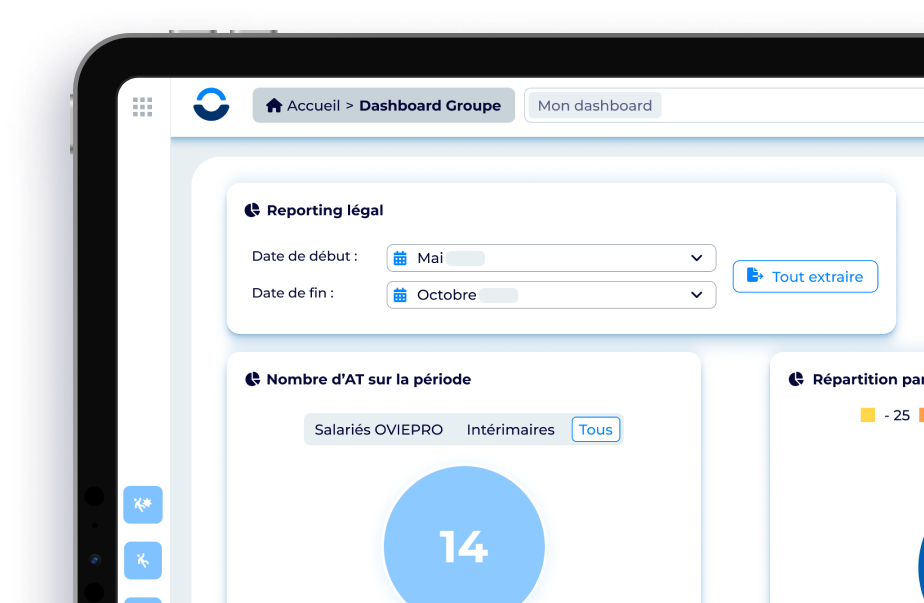Click the Nombre d'AT sur la période heading
This screenshot has width=924, height=603.
click(x=368, y=379)
